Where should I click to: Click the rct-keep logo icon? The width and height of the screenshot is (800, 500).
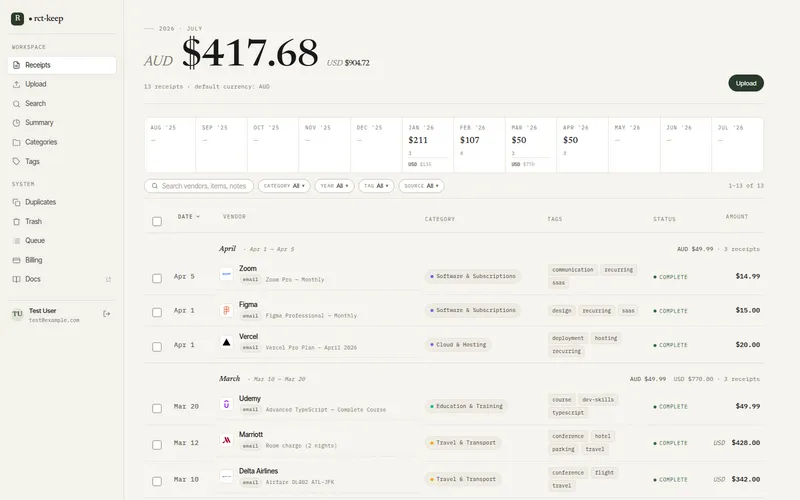click(17, 18)
